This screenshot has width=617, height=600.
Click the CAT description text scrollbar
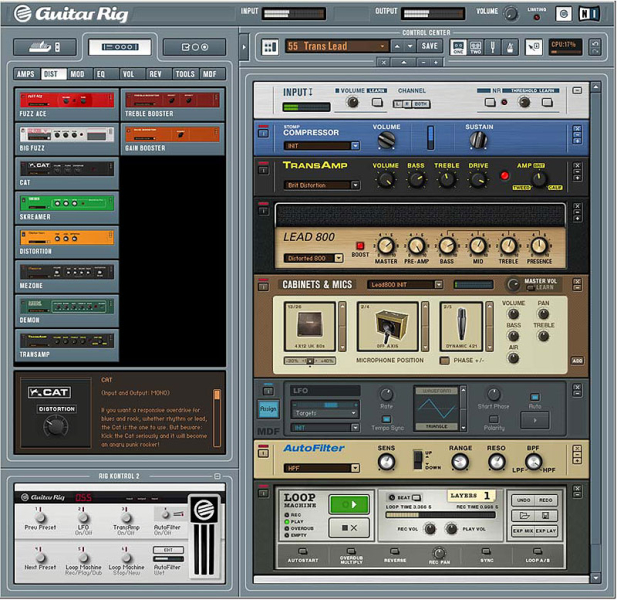coord(217,418)
